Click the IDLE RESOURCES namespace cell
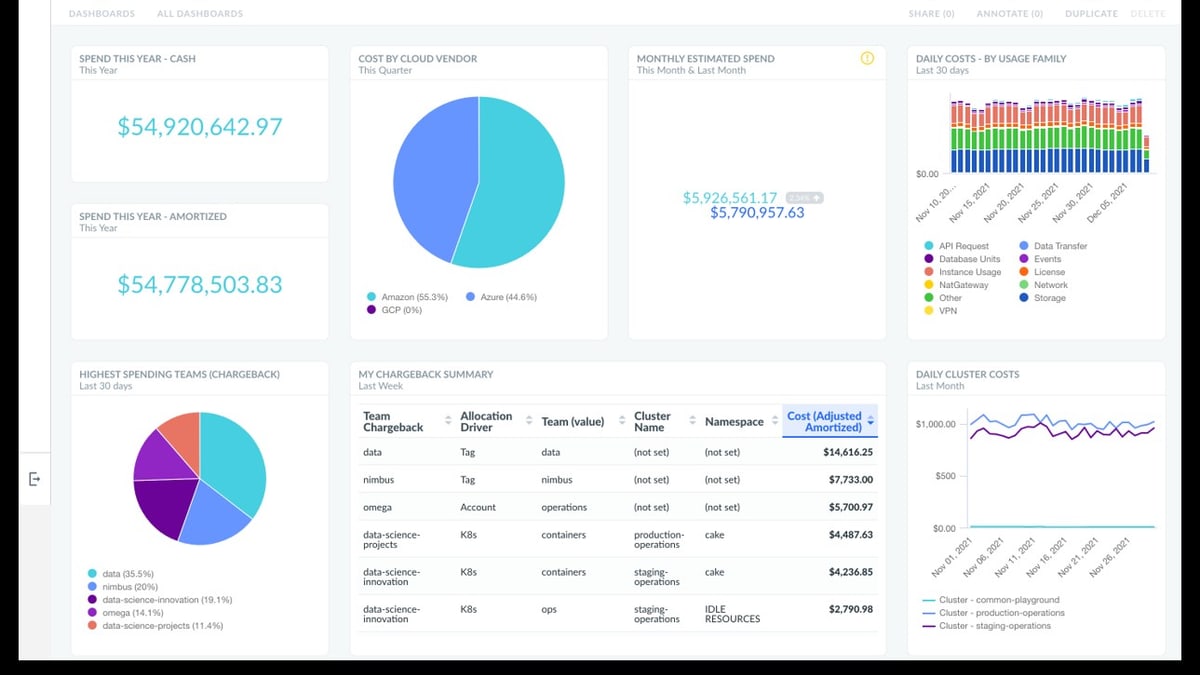The height and width of the screenshot is (675, 1200). 732,614
